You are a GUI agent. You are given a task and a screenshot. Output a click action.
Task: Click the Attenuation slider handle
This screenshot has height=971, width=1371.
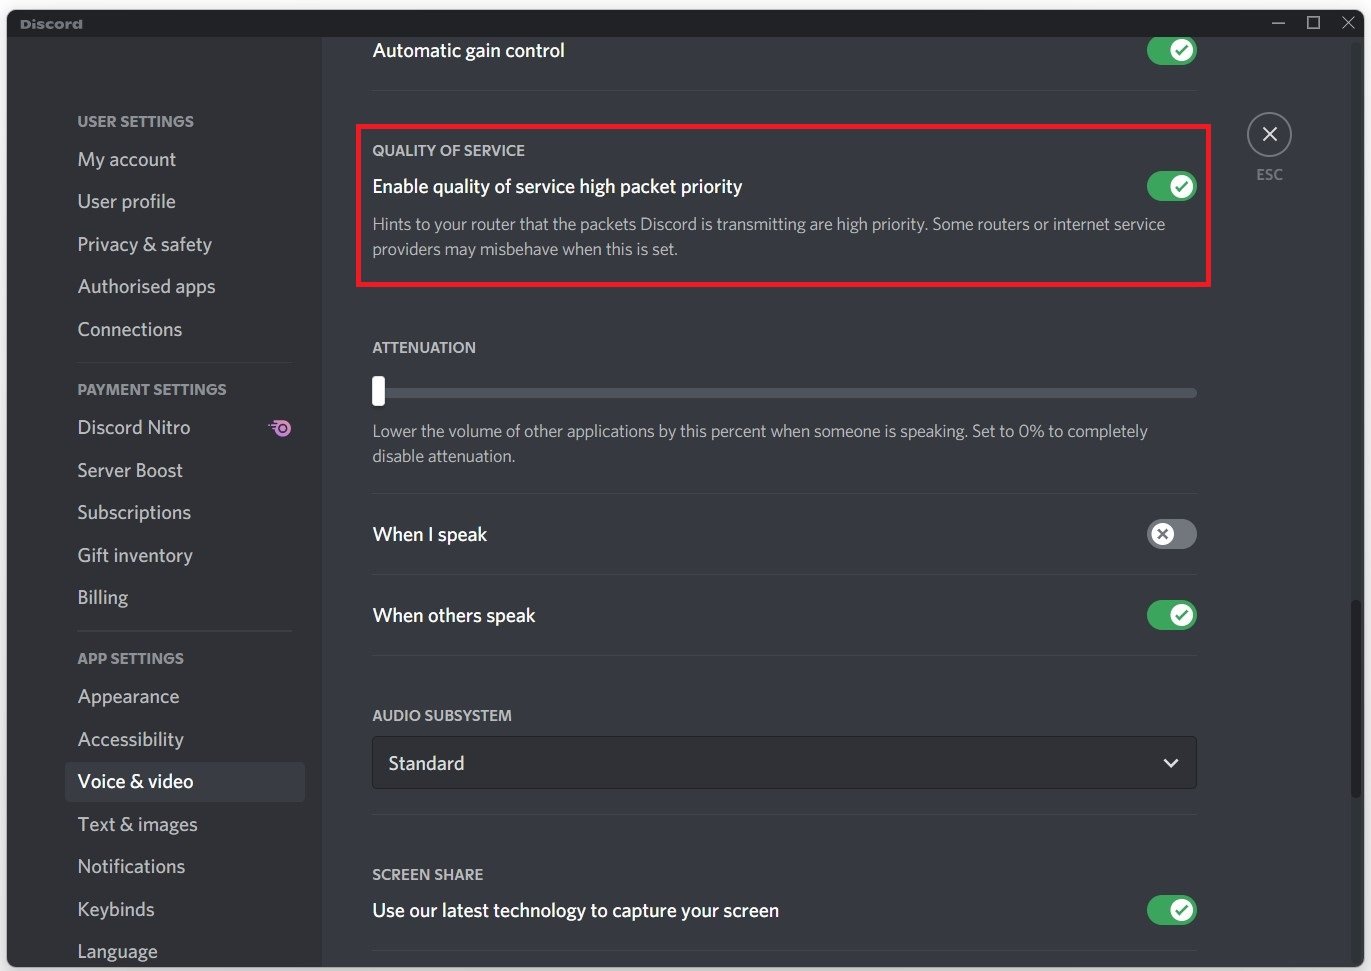coord(378,391)
